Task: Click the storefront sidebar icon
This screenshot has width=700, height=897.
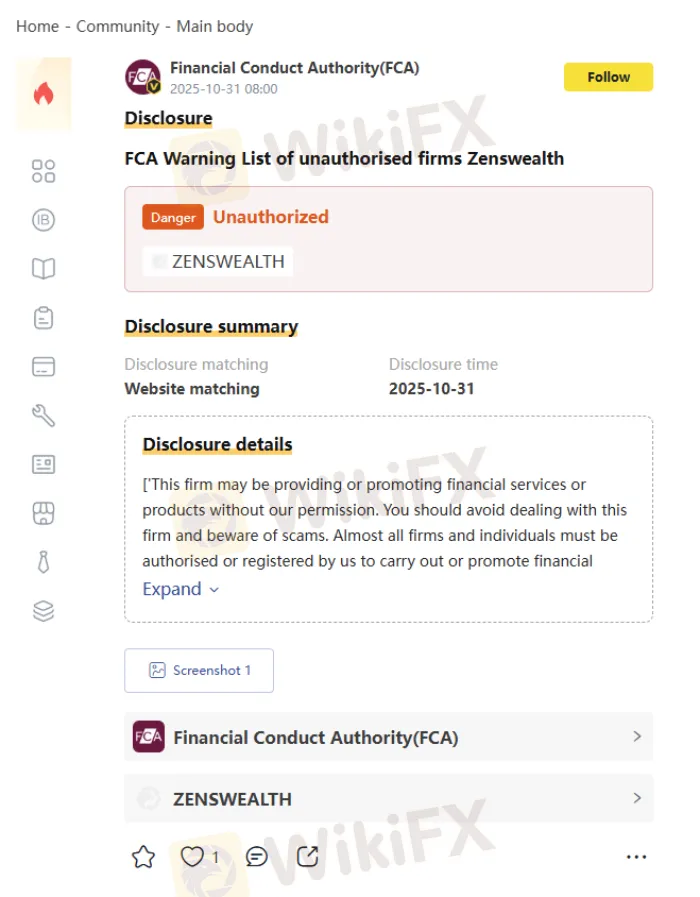Action: tap(43, 514)
